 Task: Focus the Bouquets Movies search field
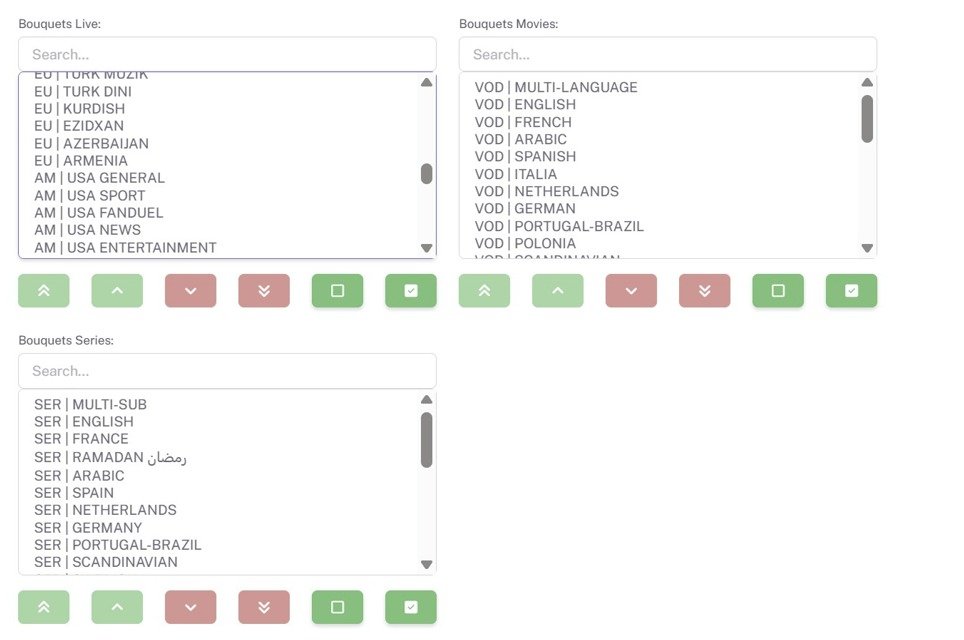click(x=668, y=55)
